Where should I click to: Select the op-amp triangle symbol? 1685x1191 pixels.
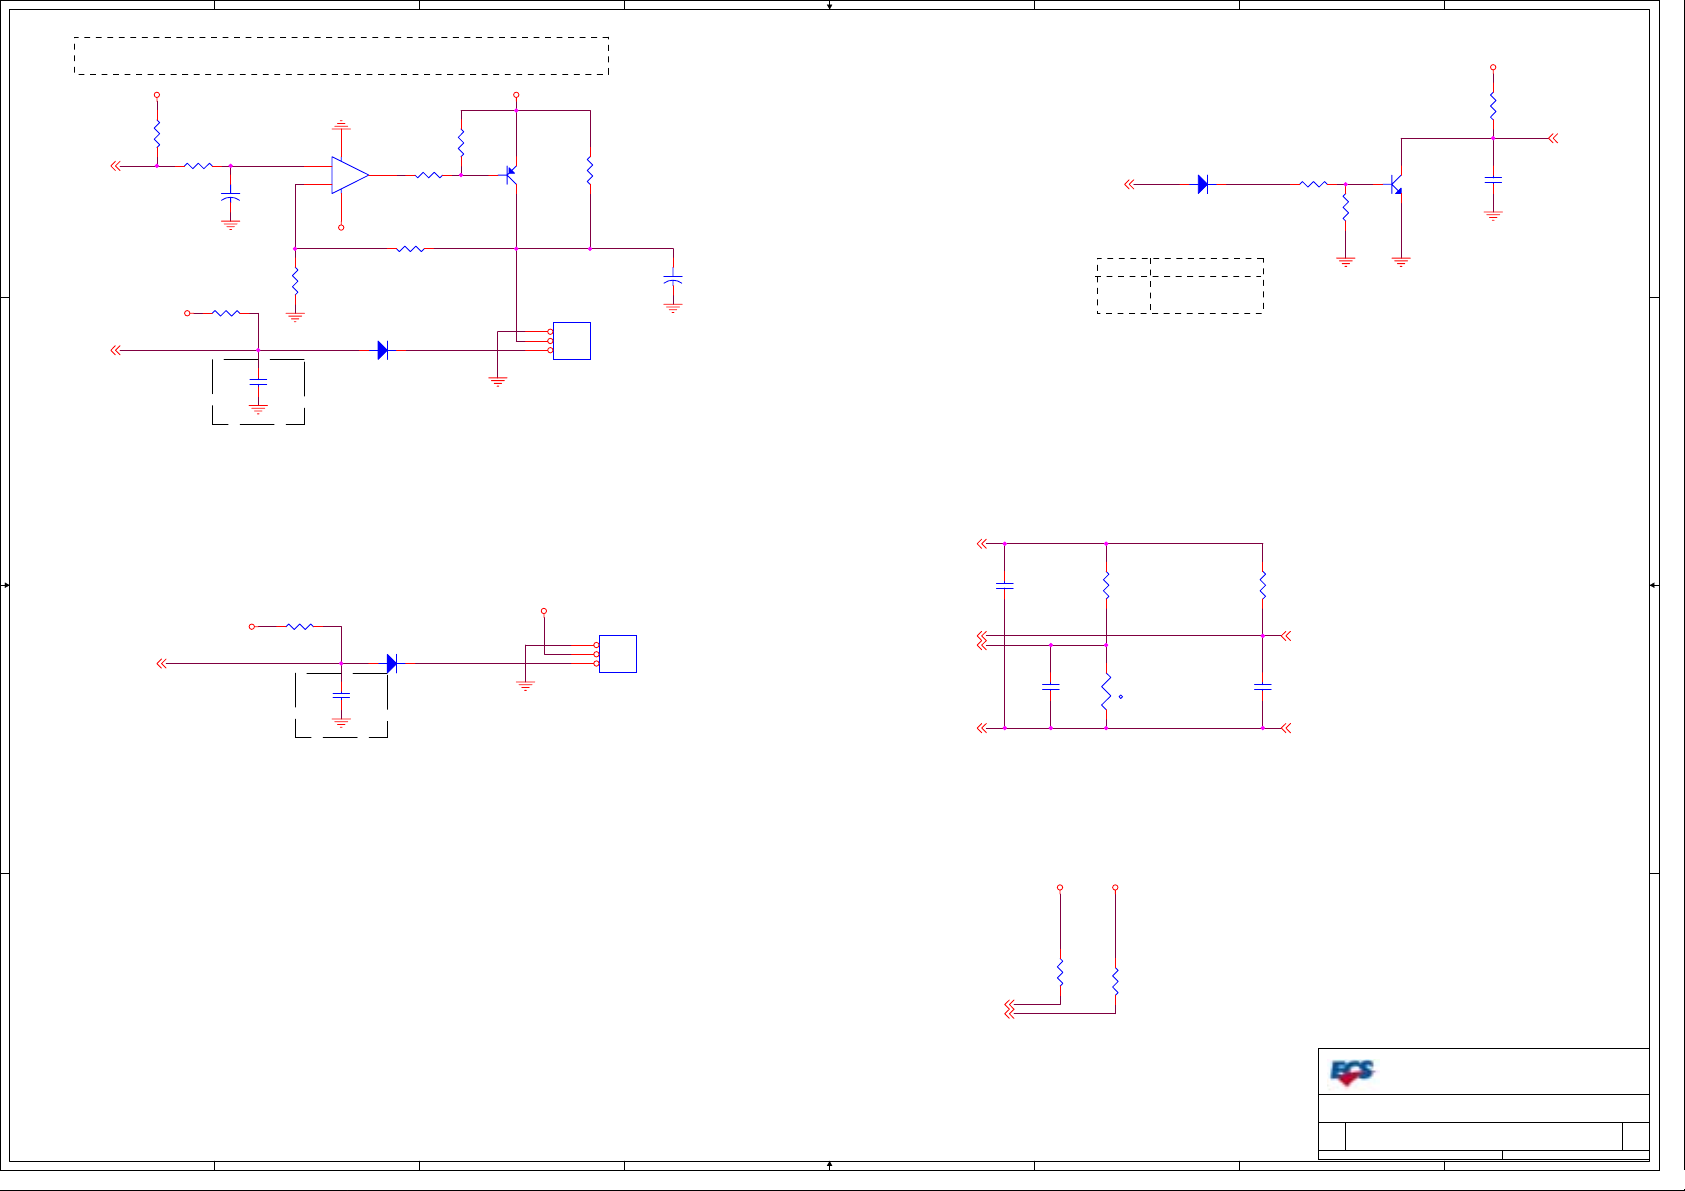[x=350, y=175]
